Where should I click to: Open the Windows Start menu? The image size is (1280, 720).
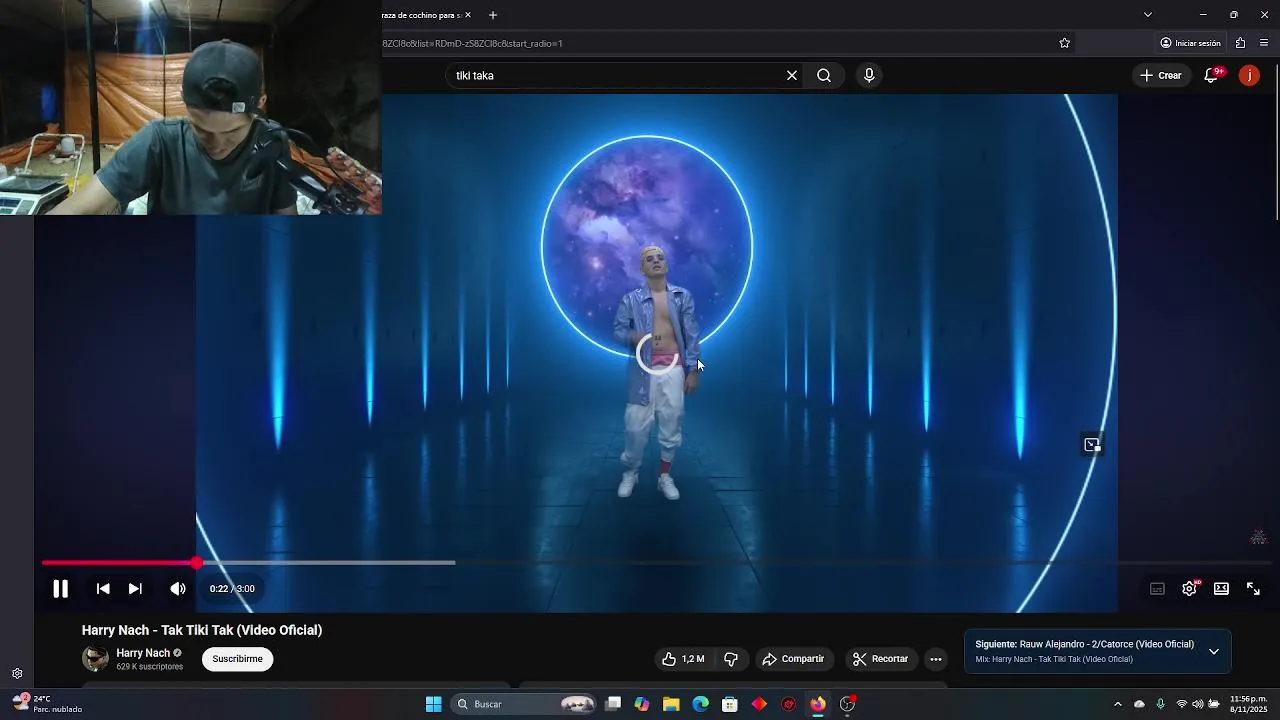(x=433, y=704)
